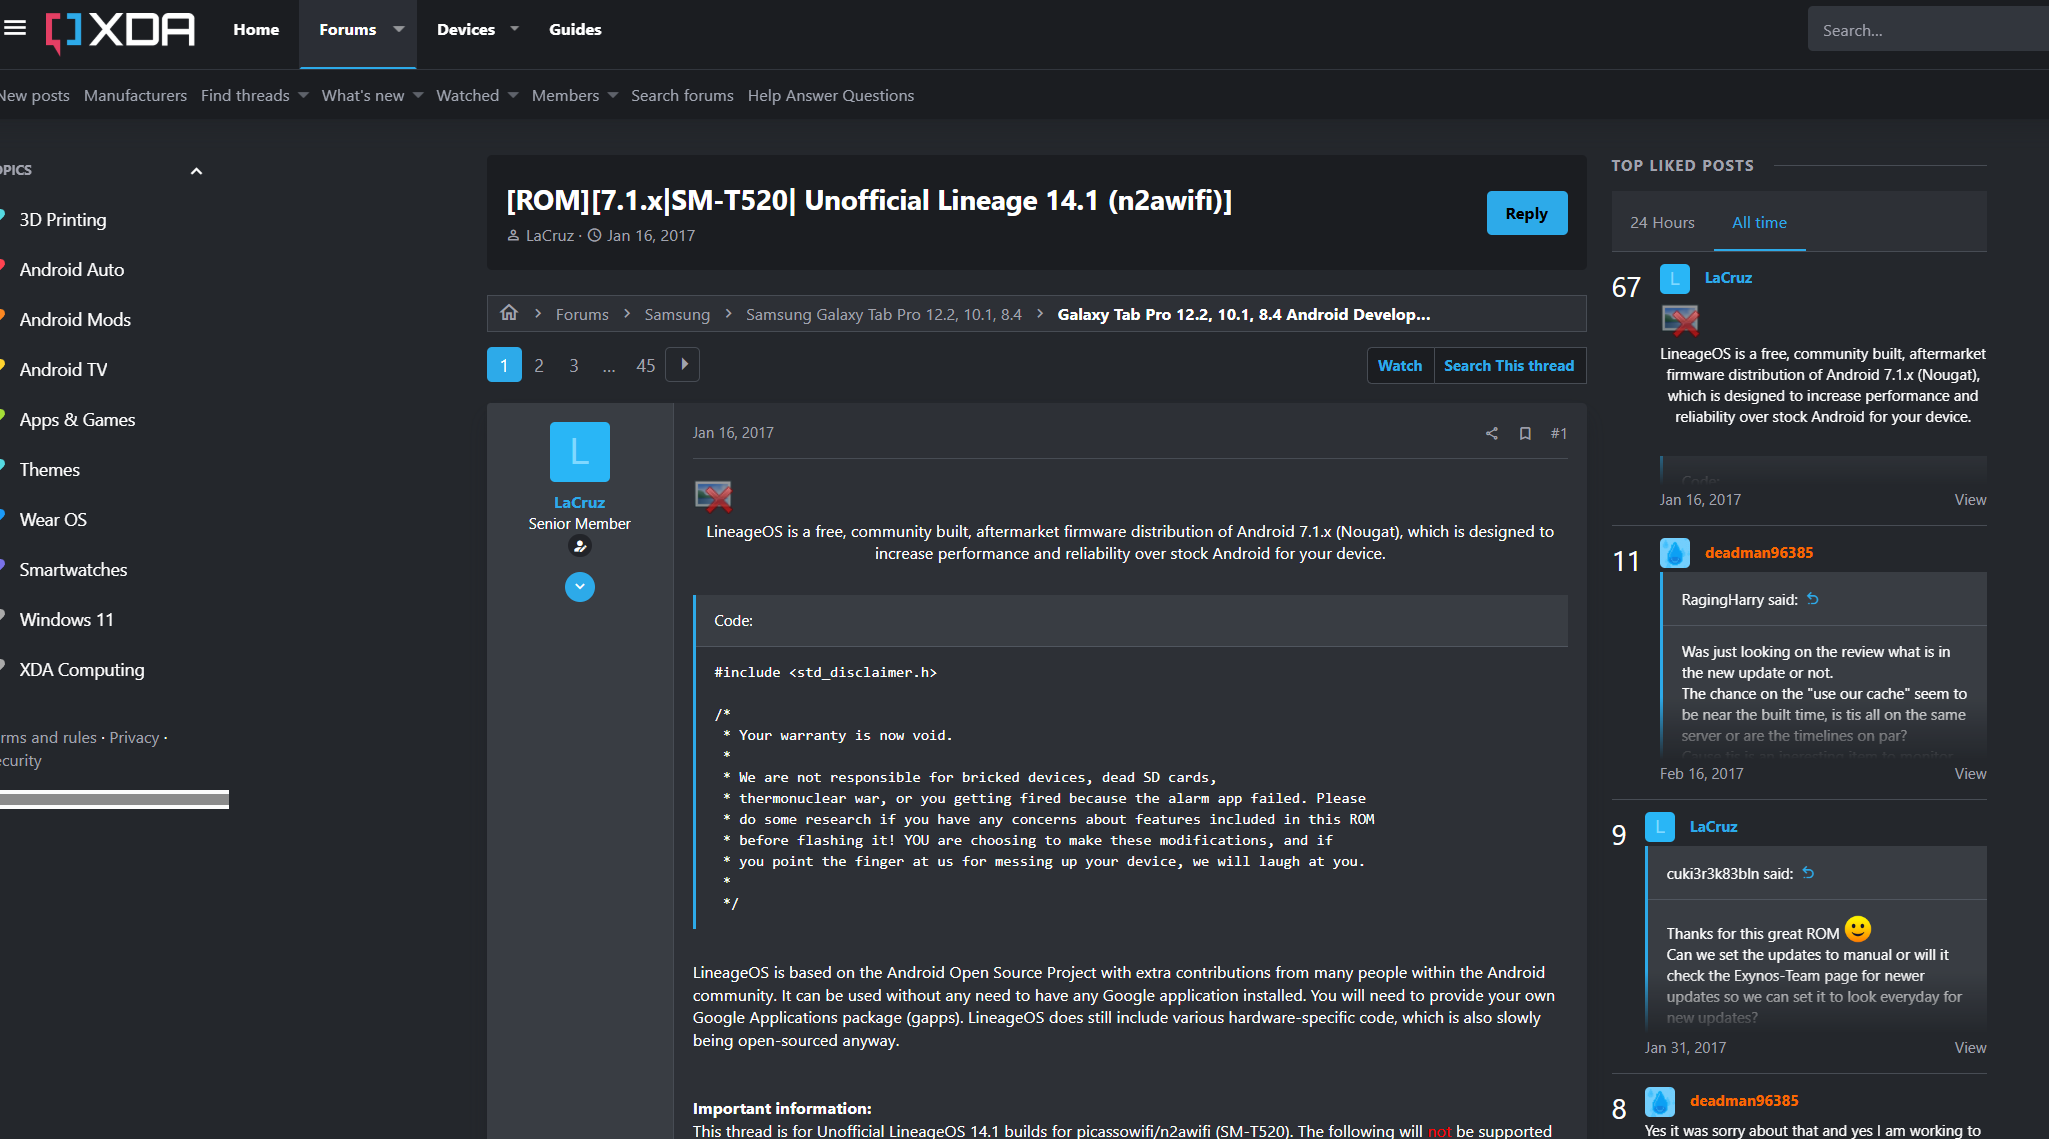Click LaCruz avatar in 9-likes post
Viewport: 2049px width, 1139px height.
point(1660,827)
